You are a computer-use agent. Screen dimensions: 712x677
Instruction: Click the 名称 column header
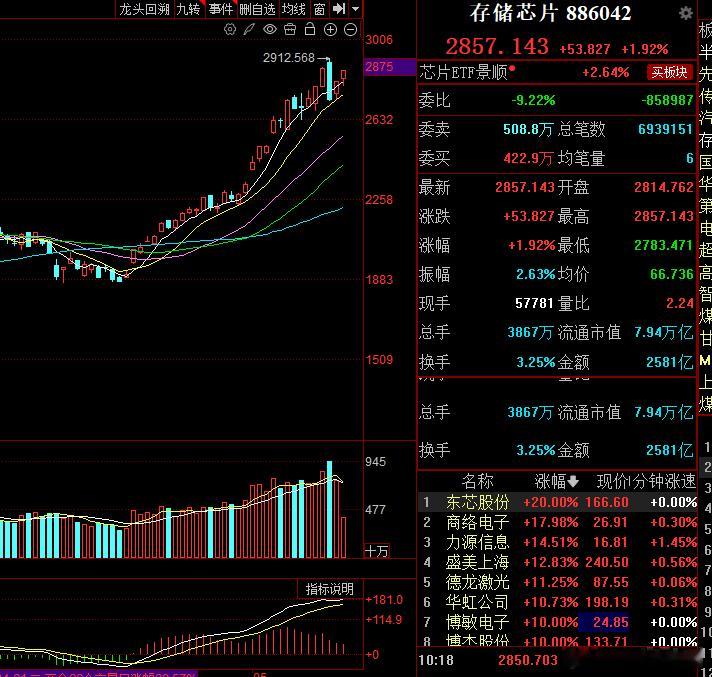477,481
